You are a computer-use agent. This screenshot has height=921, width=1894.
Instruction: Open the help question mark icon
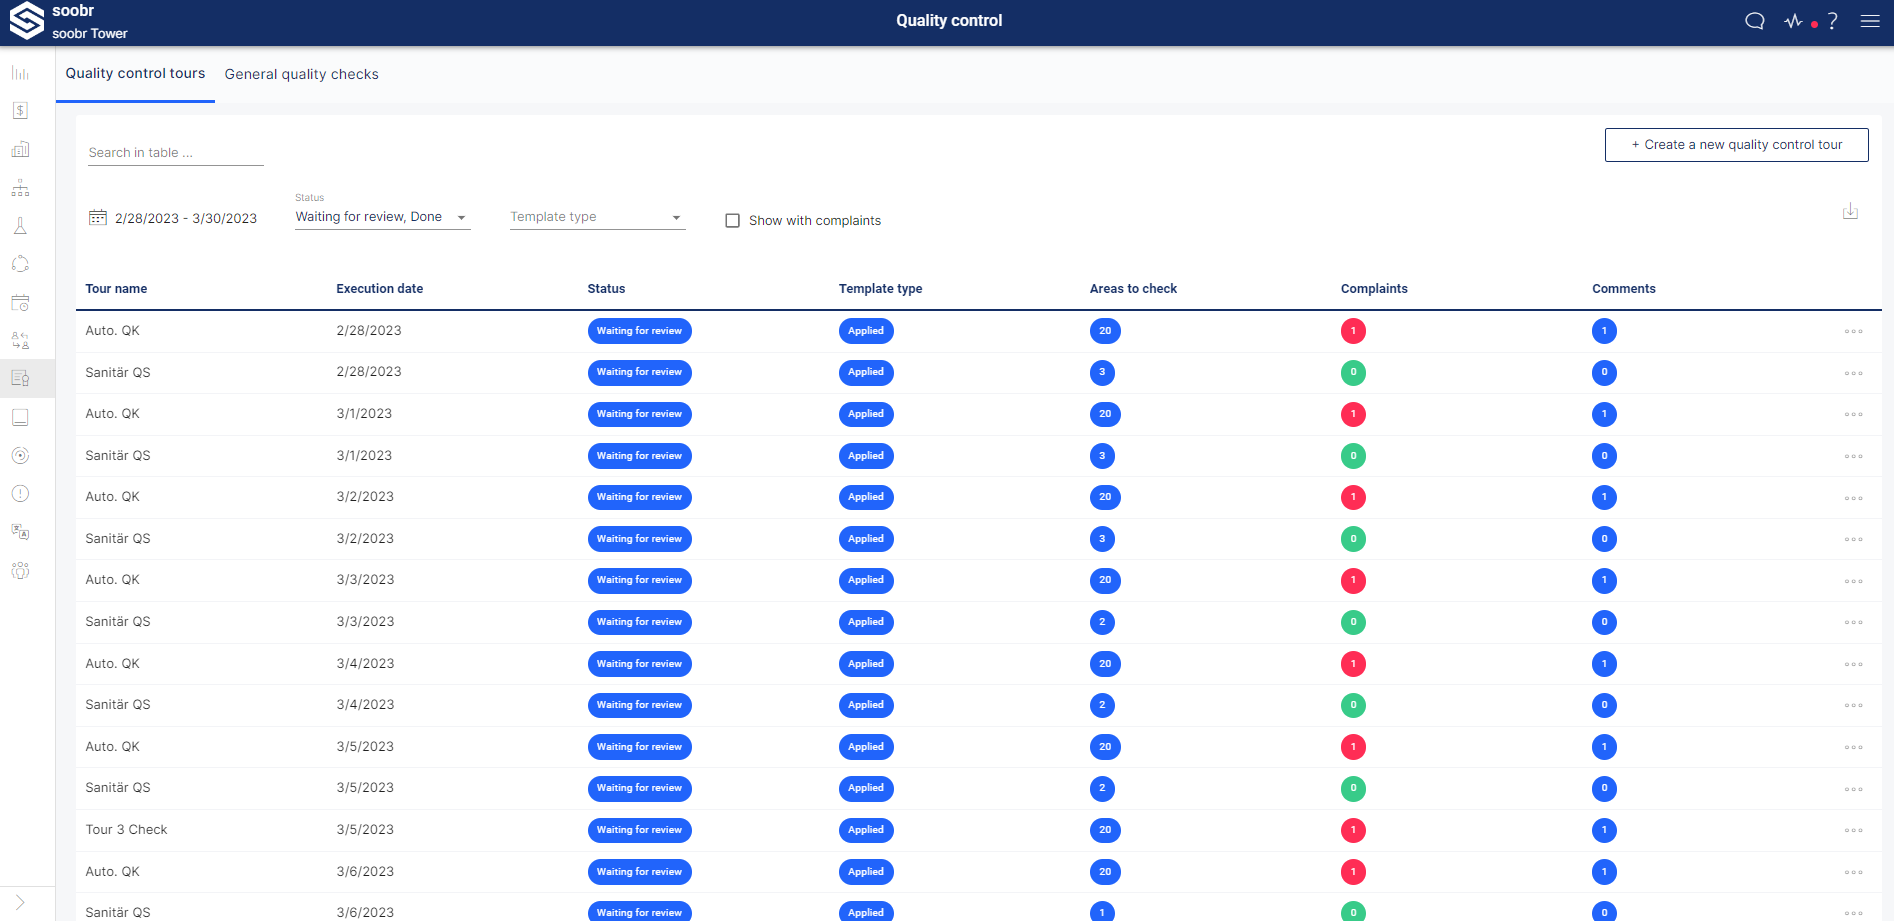point(1832,21)
